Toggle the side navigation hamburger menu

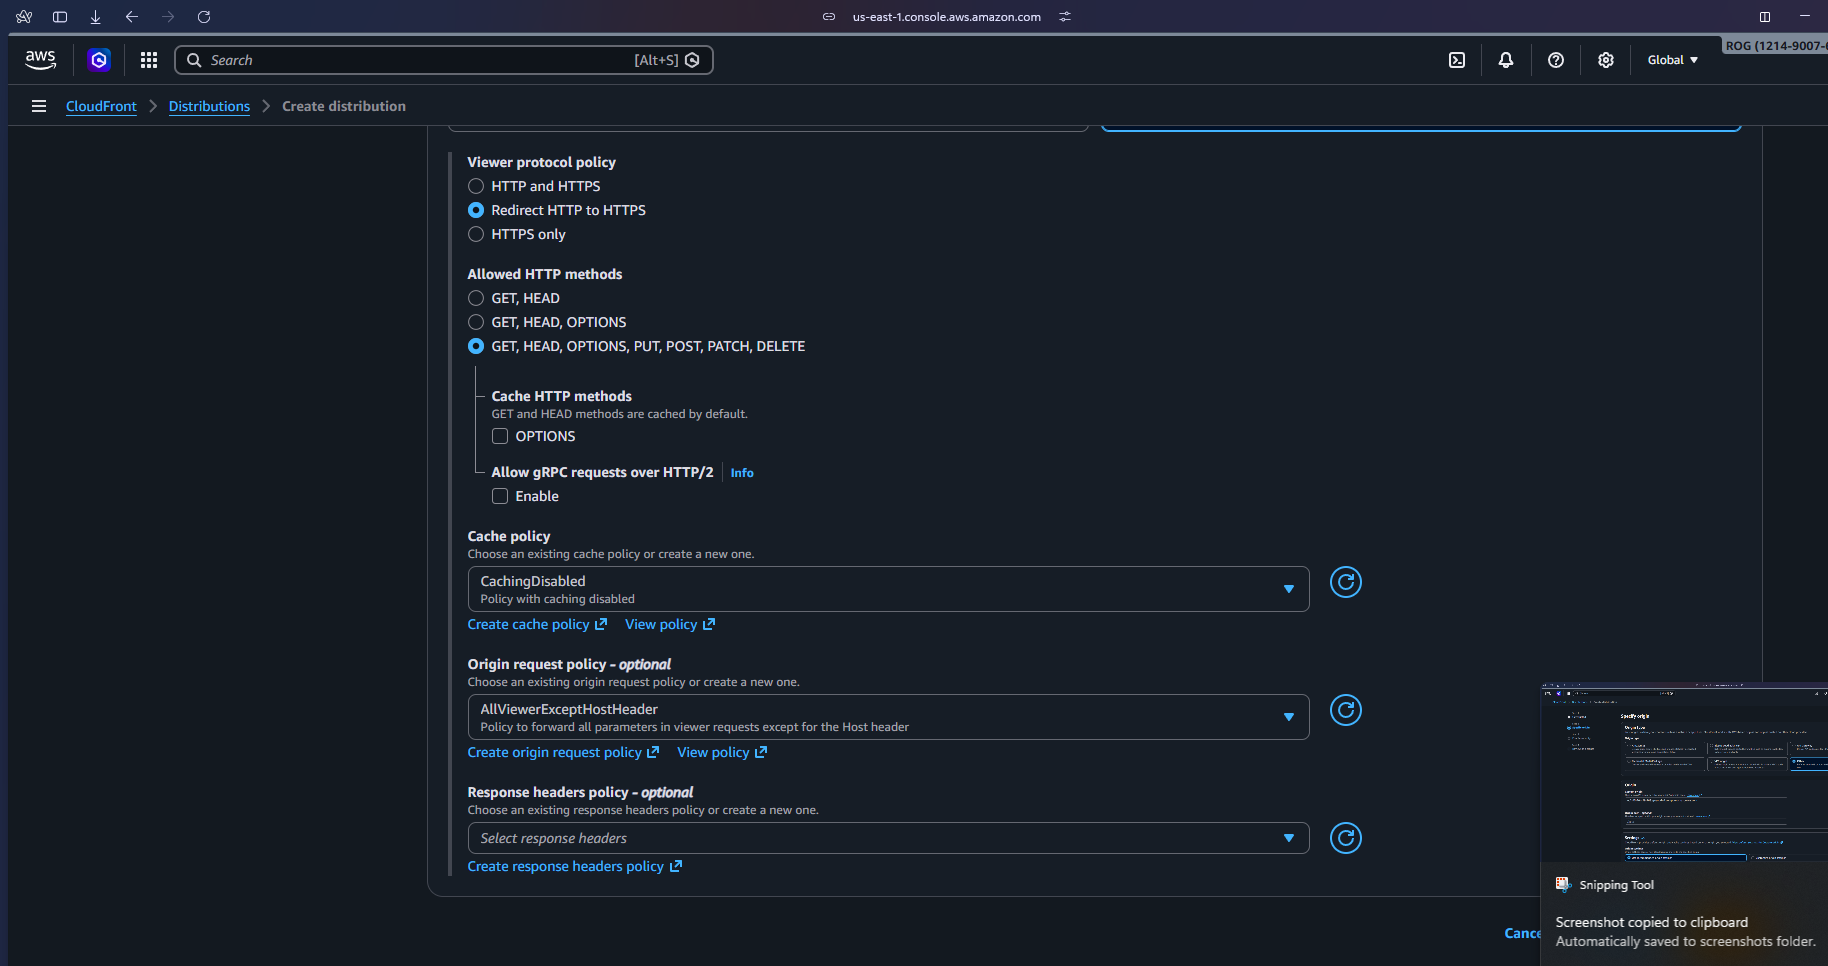[39, 106]
